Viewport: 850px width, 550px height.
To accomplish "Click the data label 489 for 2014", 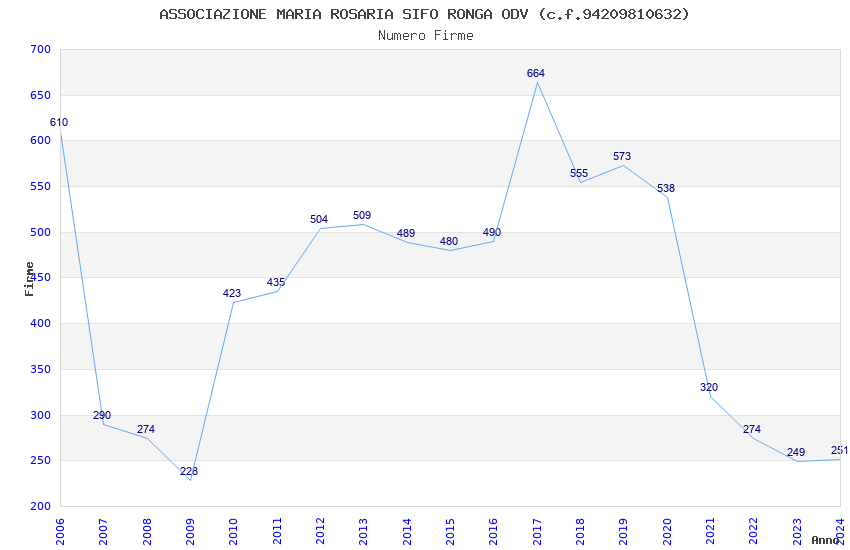I will pos(406,233).
